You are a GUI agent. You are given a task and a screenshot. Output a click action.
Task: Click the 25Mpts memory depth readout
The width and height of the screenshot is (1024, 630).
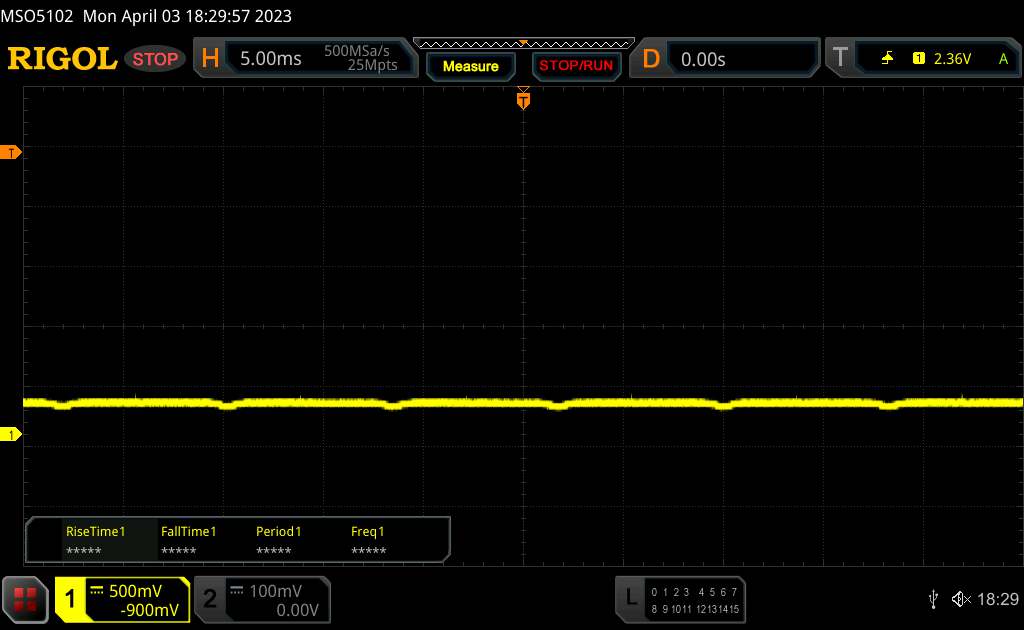coord(372,65)
